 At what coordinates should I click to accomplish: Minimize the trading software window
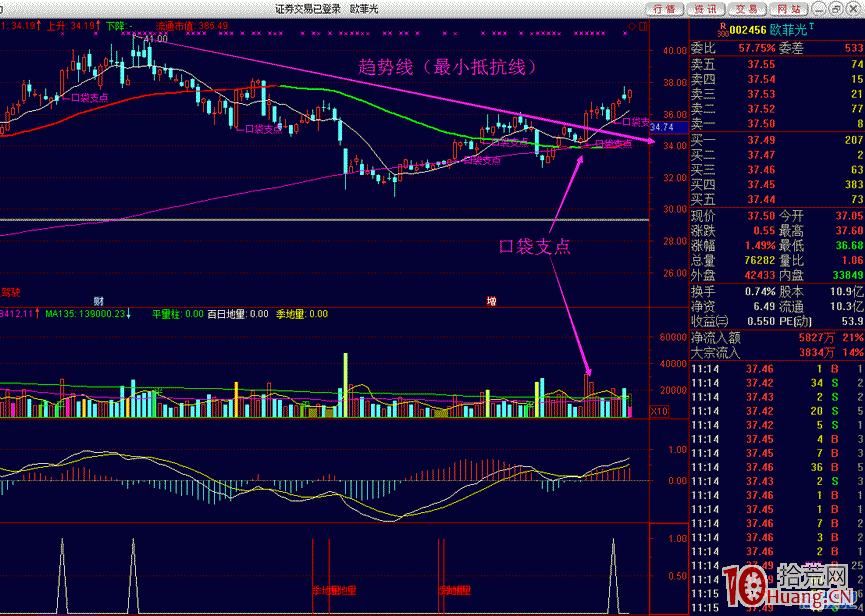[x=820, y=9]
